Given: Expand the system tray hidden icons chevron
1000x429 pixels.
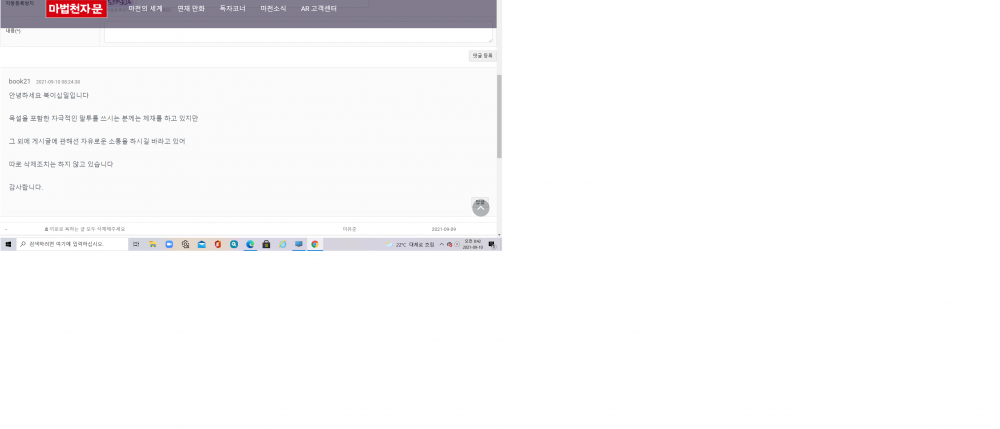Looking at the screenshot, I should pos(441,244).
